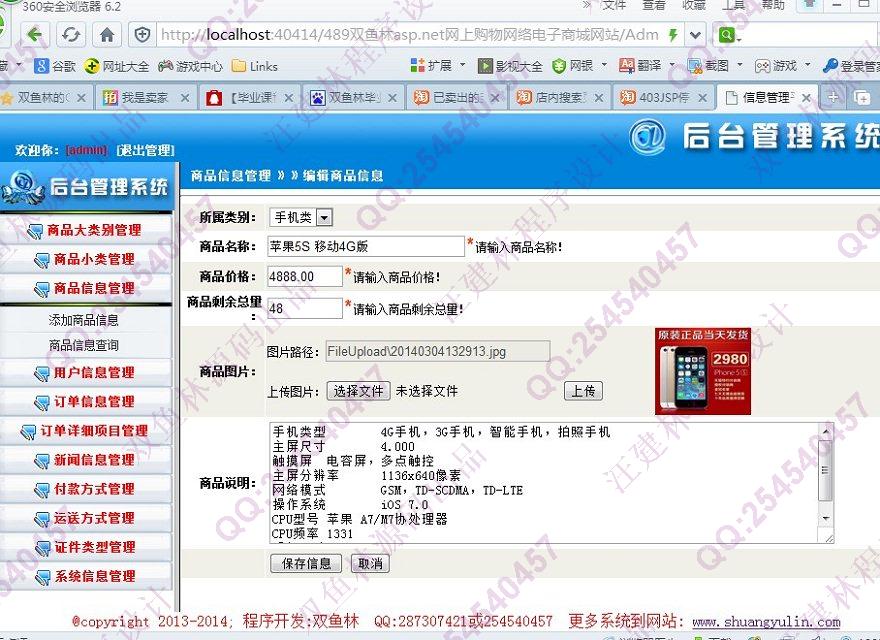Open the address bar history dropdown arrow
The width and height of the screenshot is (880, 640).
pos(695,35)
